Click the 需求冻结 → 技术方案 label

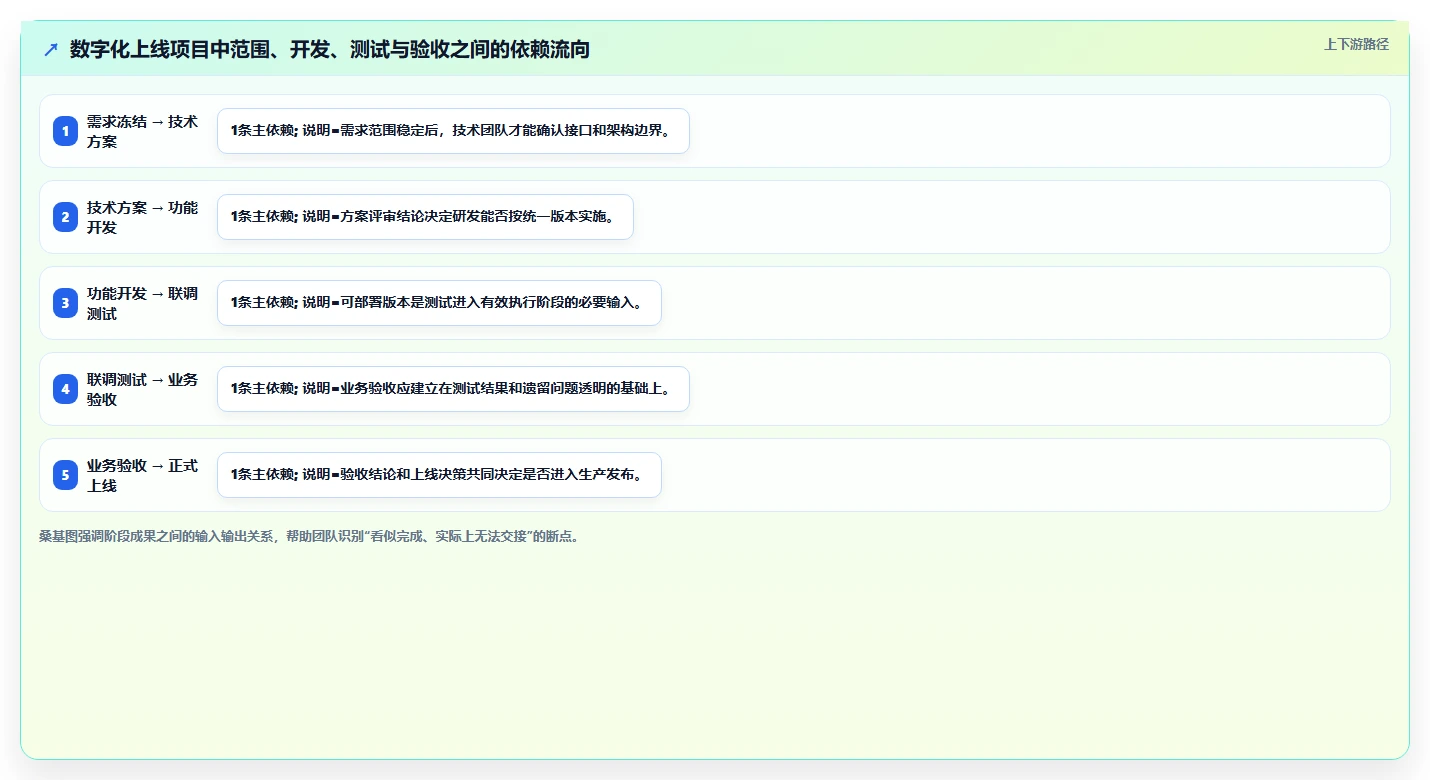[x=142, y=131]
